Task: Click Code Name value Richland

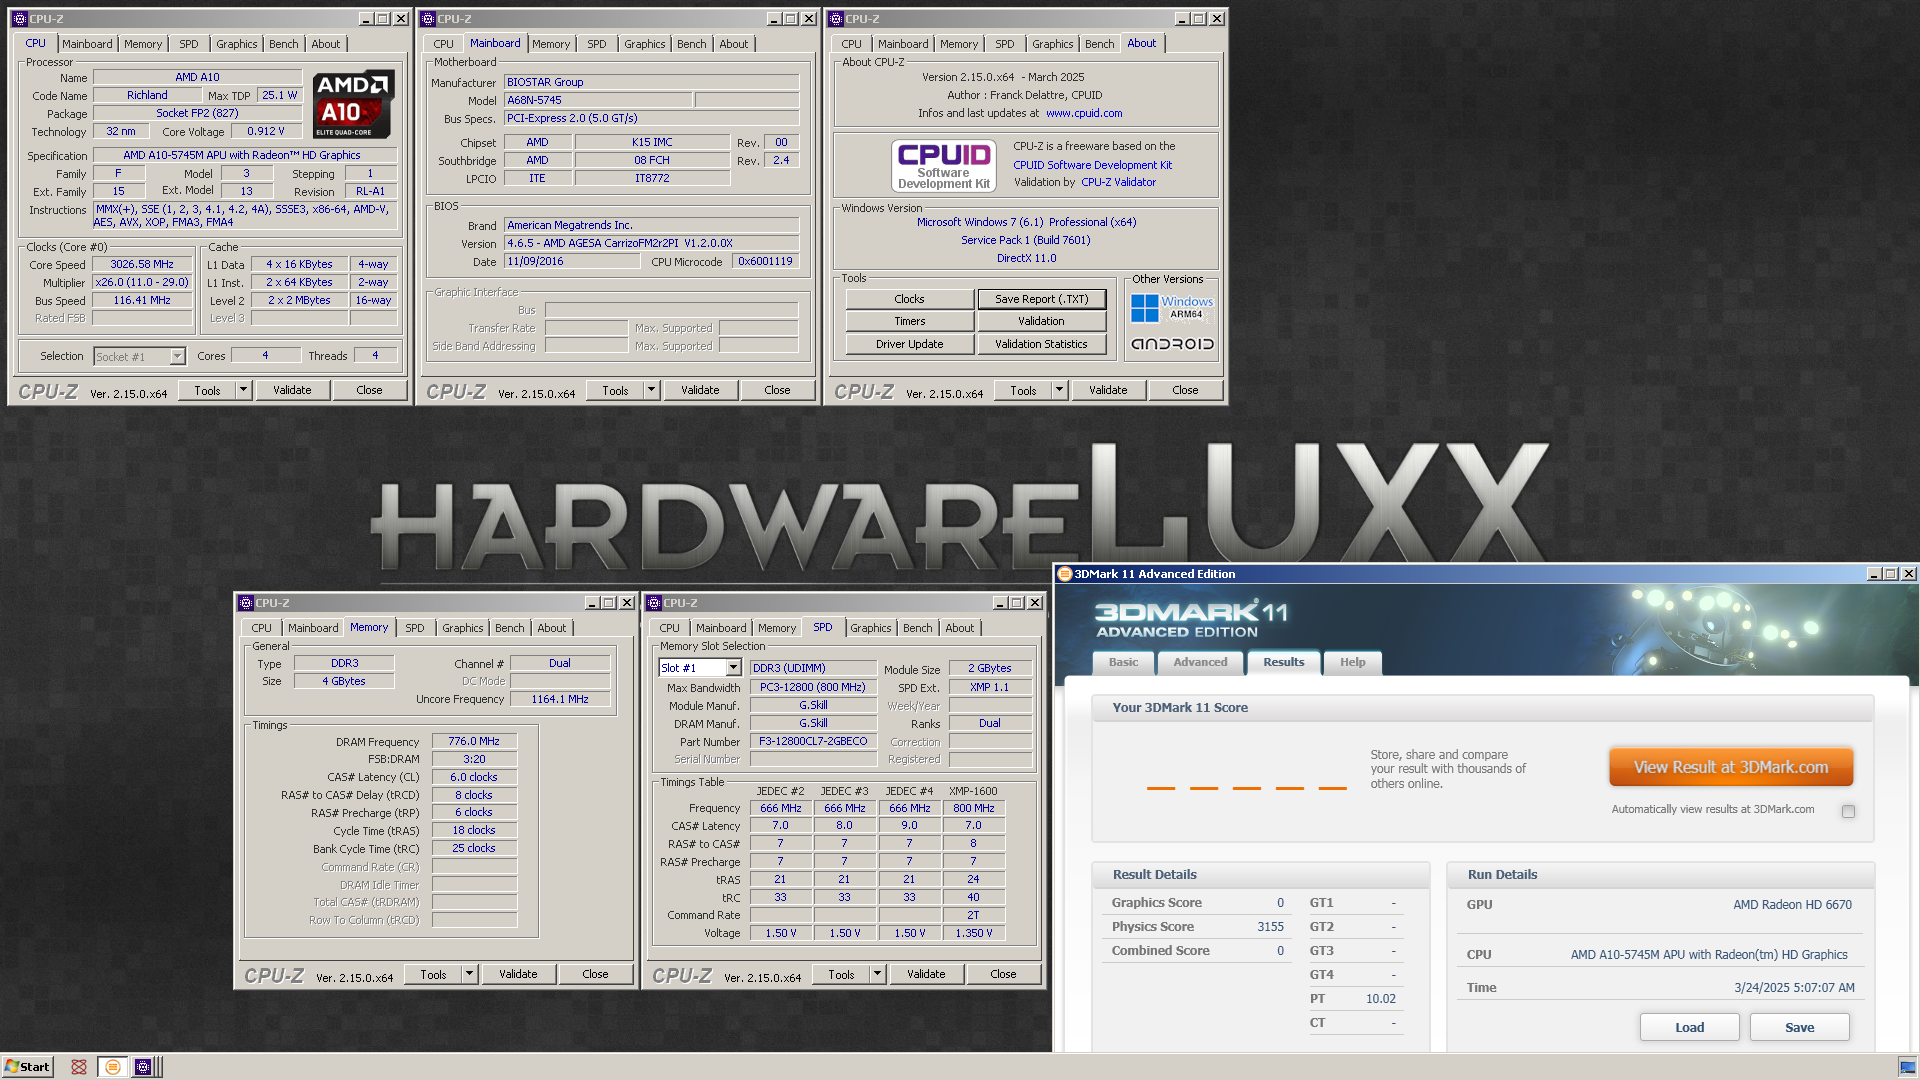Action: pos(147,95)
